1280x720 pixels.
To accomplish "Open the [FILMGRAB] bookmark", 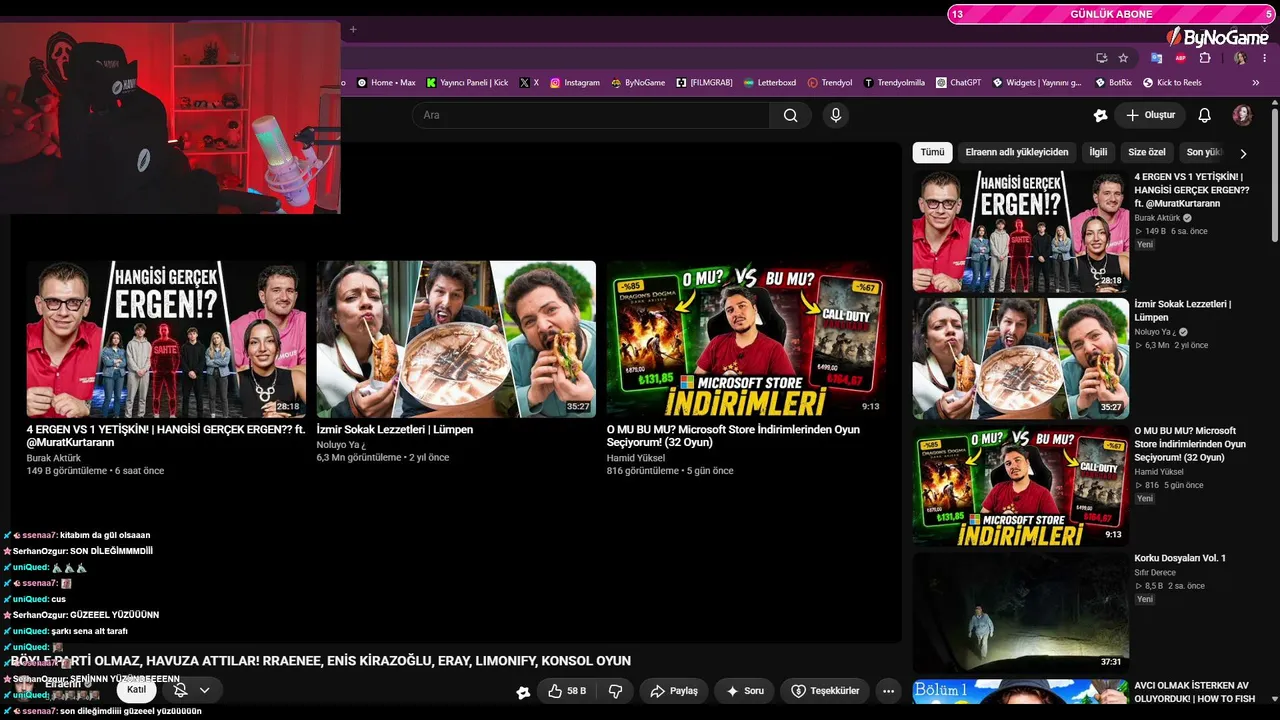I will (704, 83).
